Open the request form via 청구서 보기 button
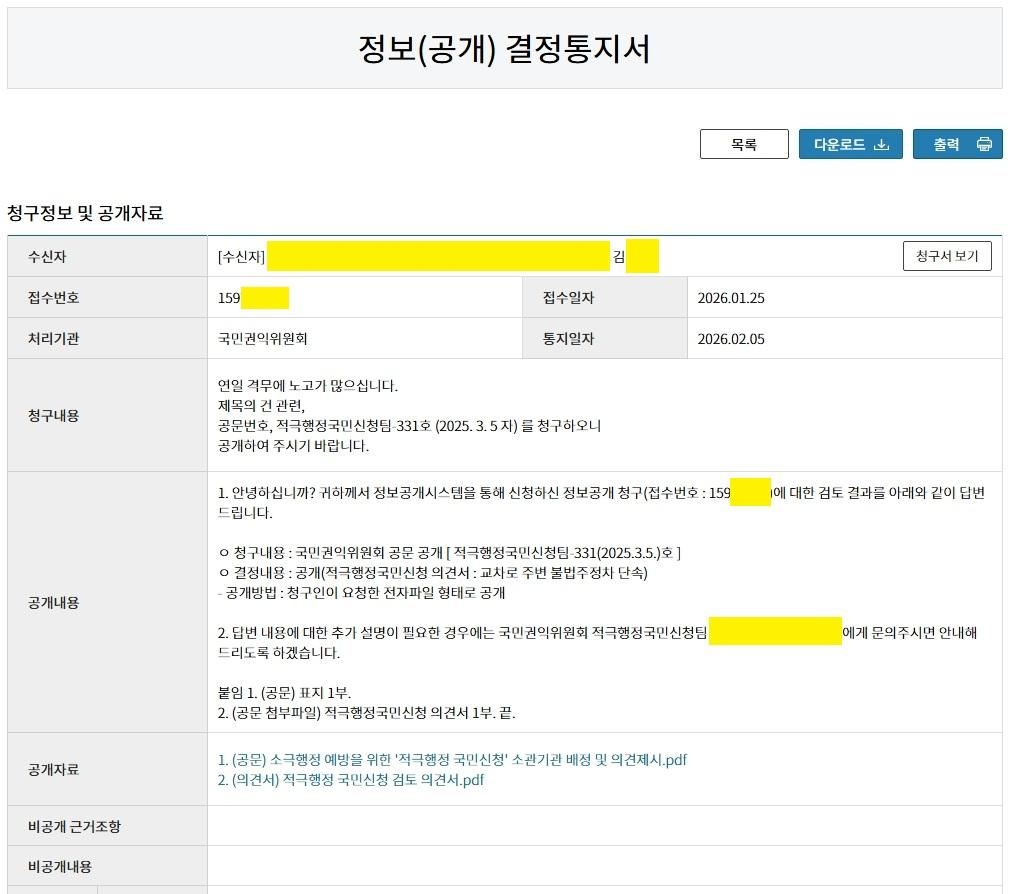The image size is (1011, 894). point(947,256)
